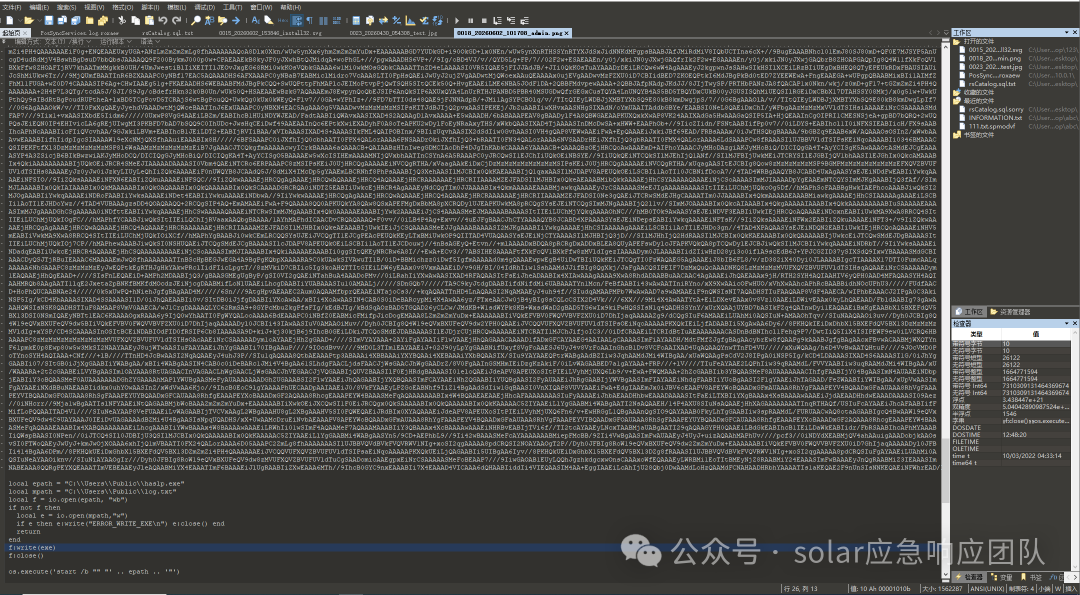Click the Run script play button
Viewport: 1080px width, 595px height.
tap(457, 20)
